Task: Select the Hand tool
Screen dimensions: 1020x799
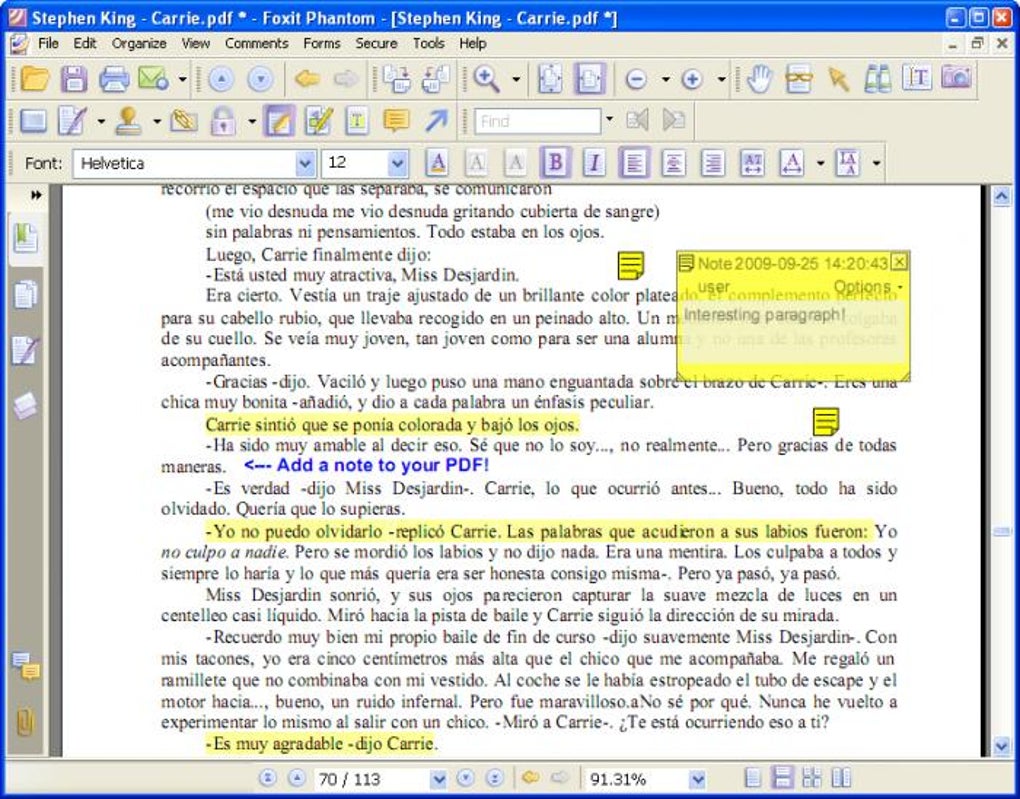Action: [x=759, y=79]
